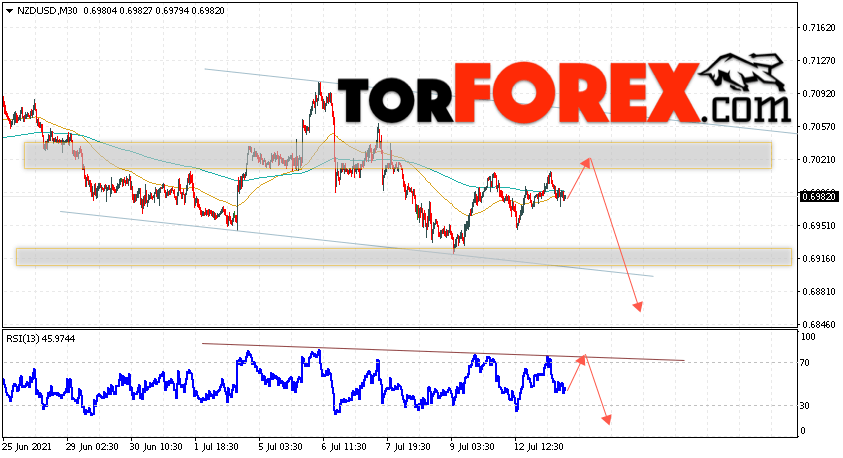Select the RSI level 70 label
The width and height of the screenshot is (843, 458).
point(805,363)
